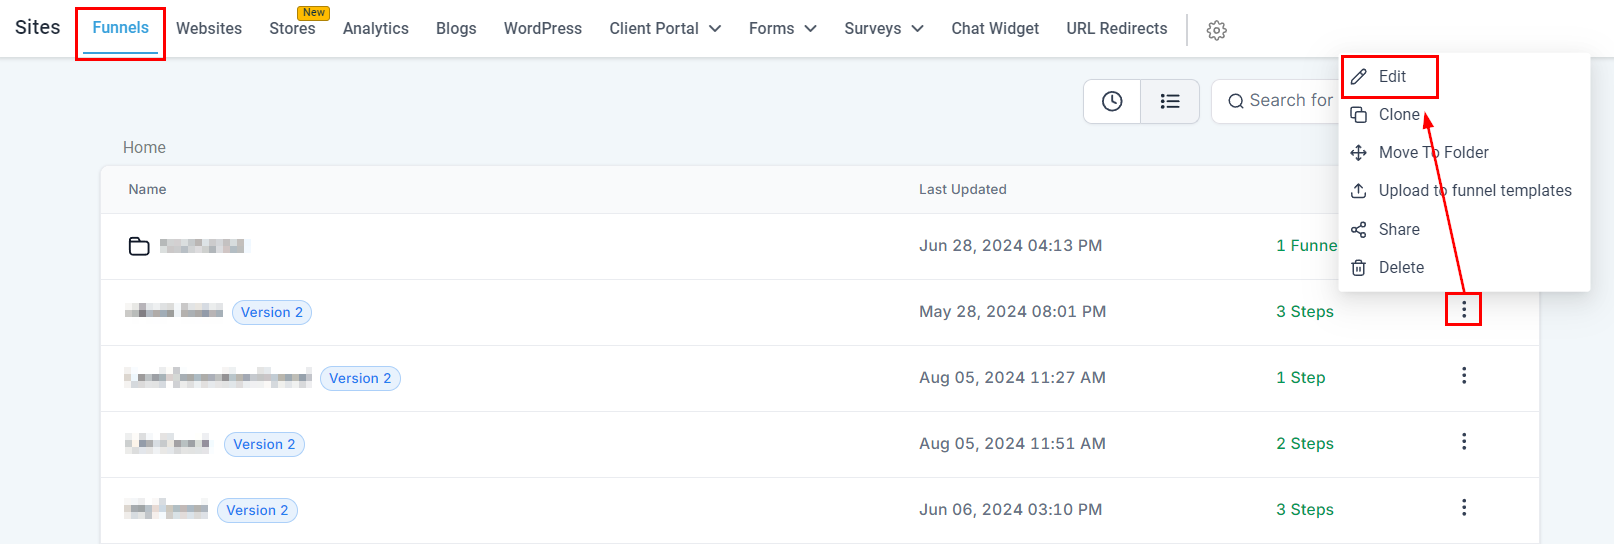Viewport: 1614px width, 544px height.
Task: Expand the Client Portal dropdown
Action: [x=665, y=29]
